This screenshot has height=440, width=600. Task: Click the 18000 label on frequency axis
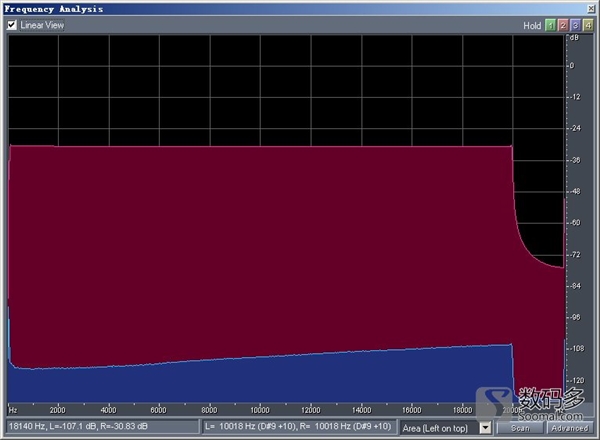[x=463, y=410]
